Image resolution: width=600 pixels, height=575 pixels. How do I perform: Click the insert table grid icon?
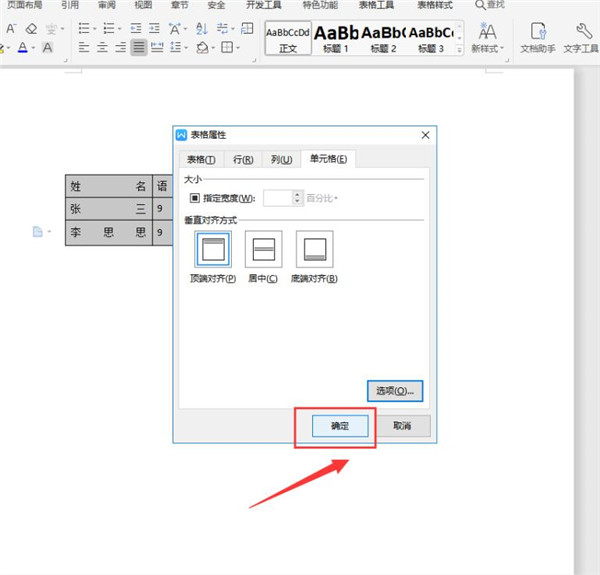point(247,28)
